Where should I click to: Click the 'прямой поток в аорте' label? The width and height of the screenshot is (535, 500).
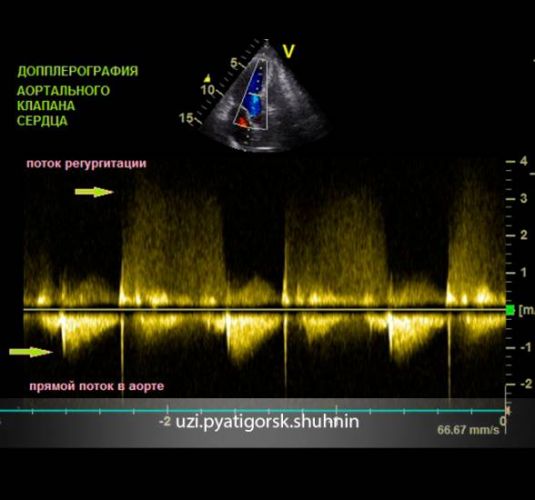pos(97,386)
